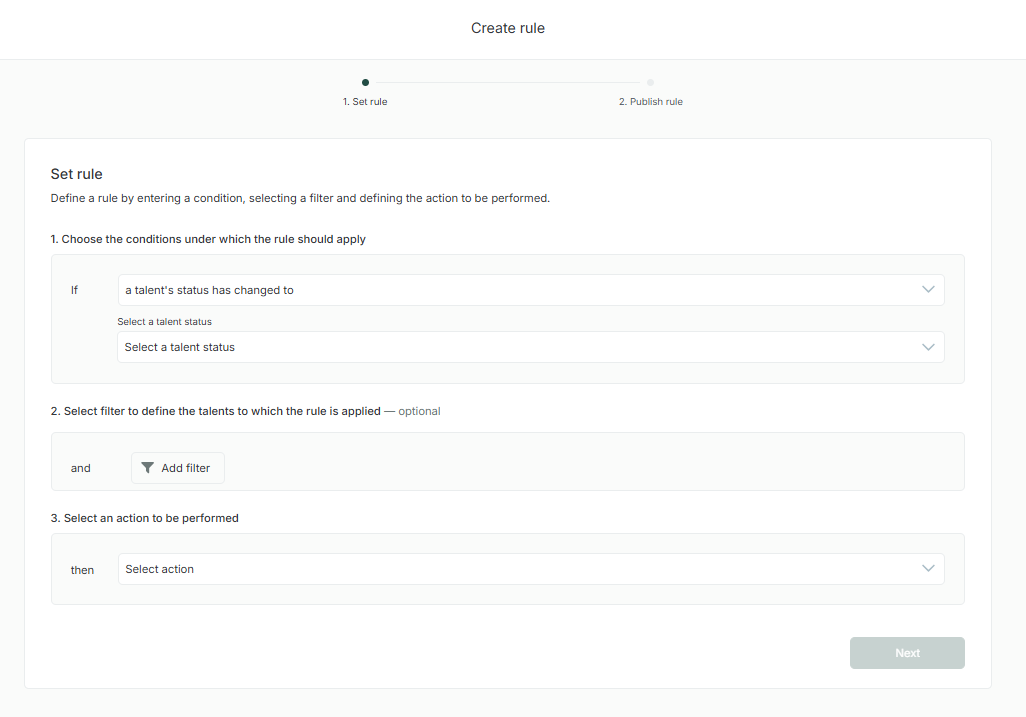
Task: Click the "Create rule" page title
Action: click(x=508, y=28)
